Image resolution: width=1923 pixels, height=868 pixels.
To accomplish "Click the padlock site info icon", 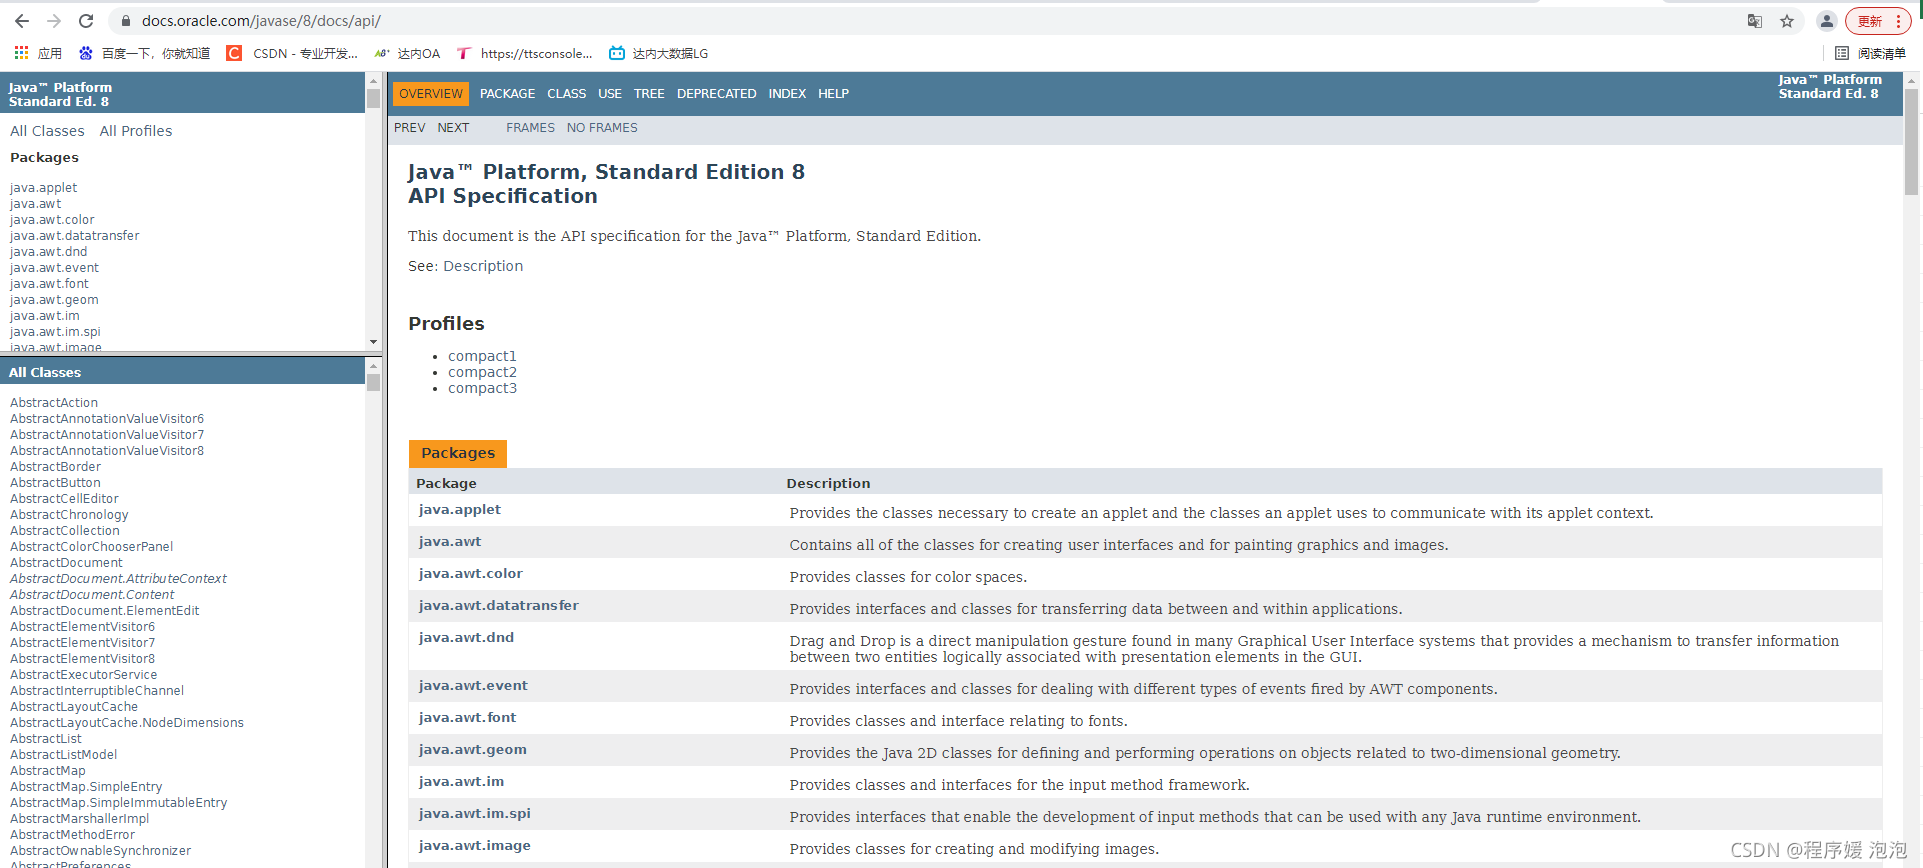I will point(126,21).
